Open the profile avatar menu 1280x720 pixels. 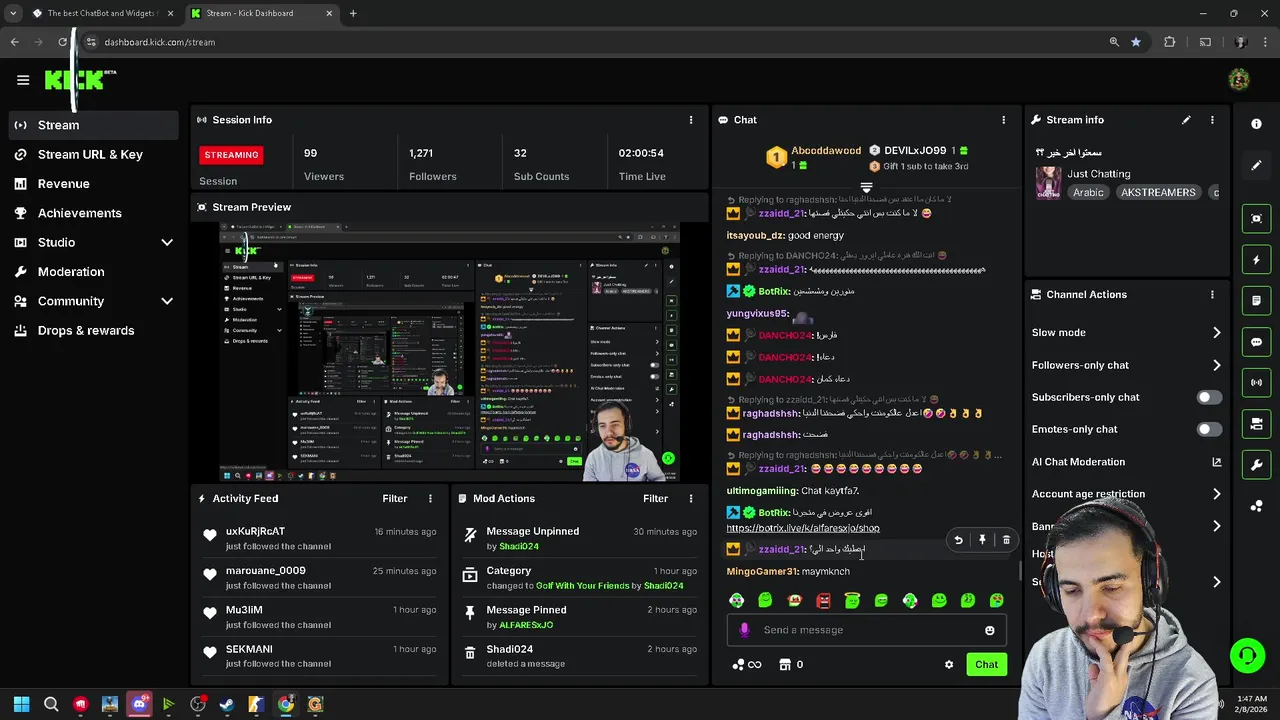click(x=1239, y=80)
